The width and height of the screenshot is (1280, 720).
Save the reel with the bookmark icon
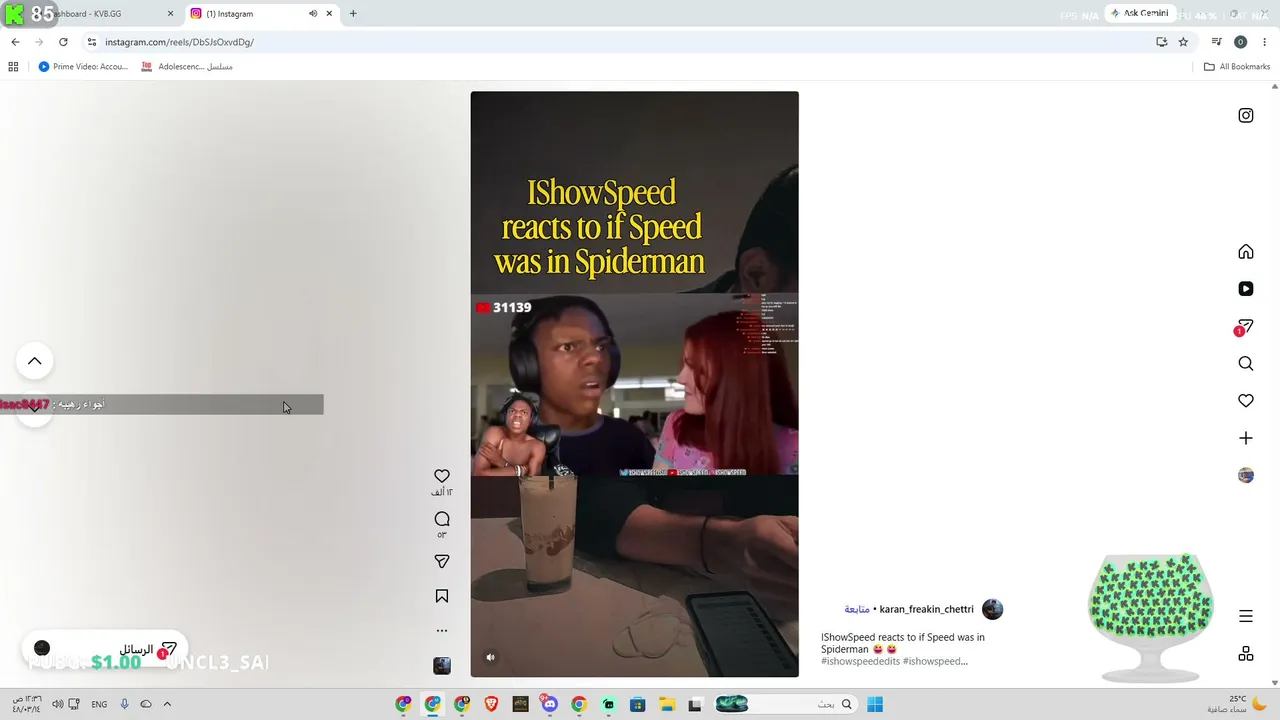point(442,596)
